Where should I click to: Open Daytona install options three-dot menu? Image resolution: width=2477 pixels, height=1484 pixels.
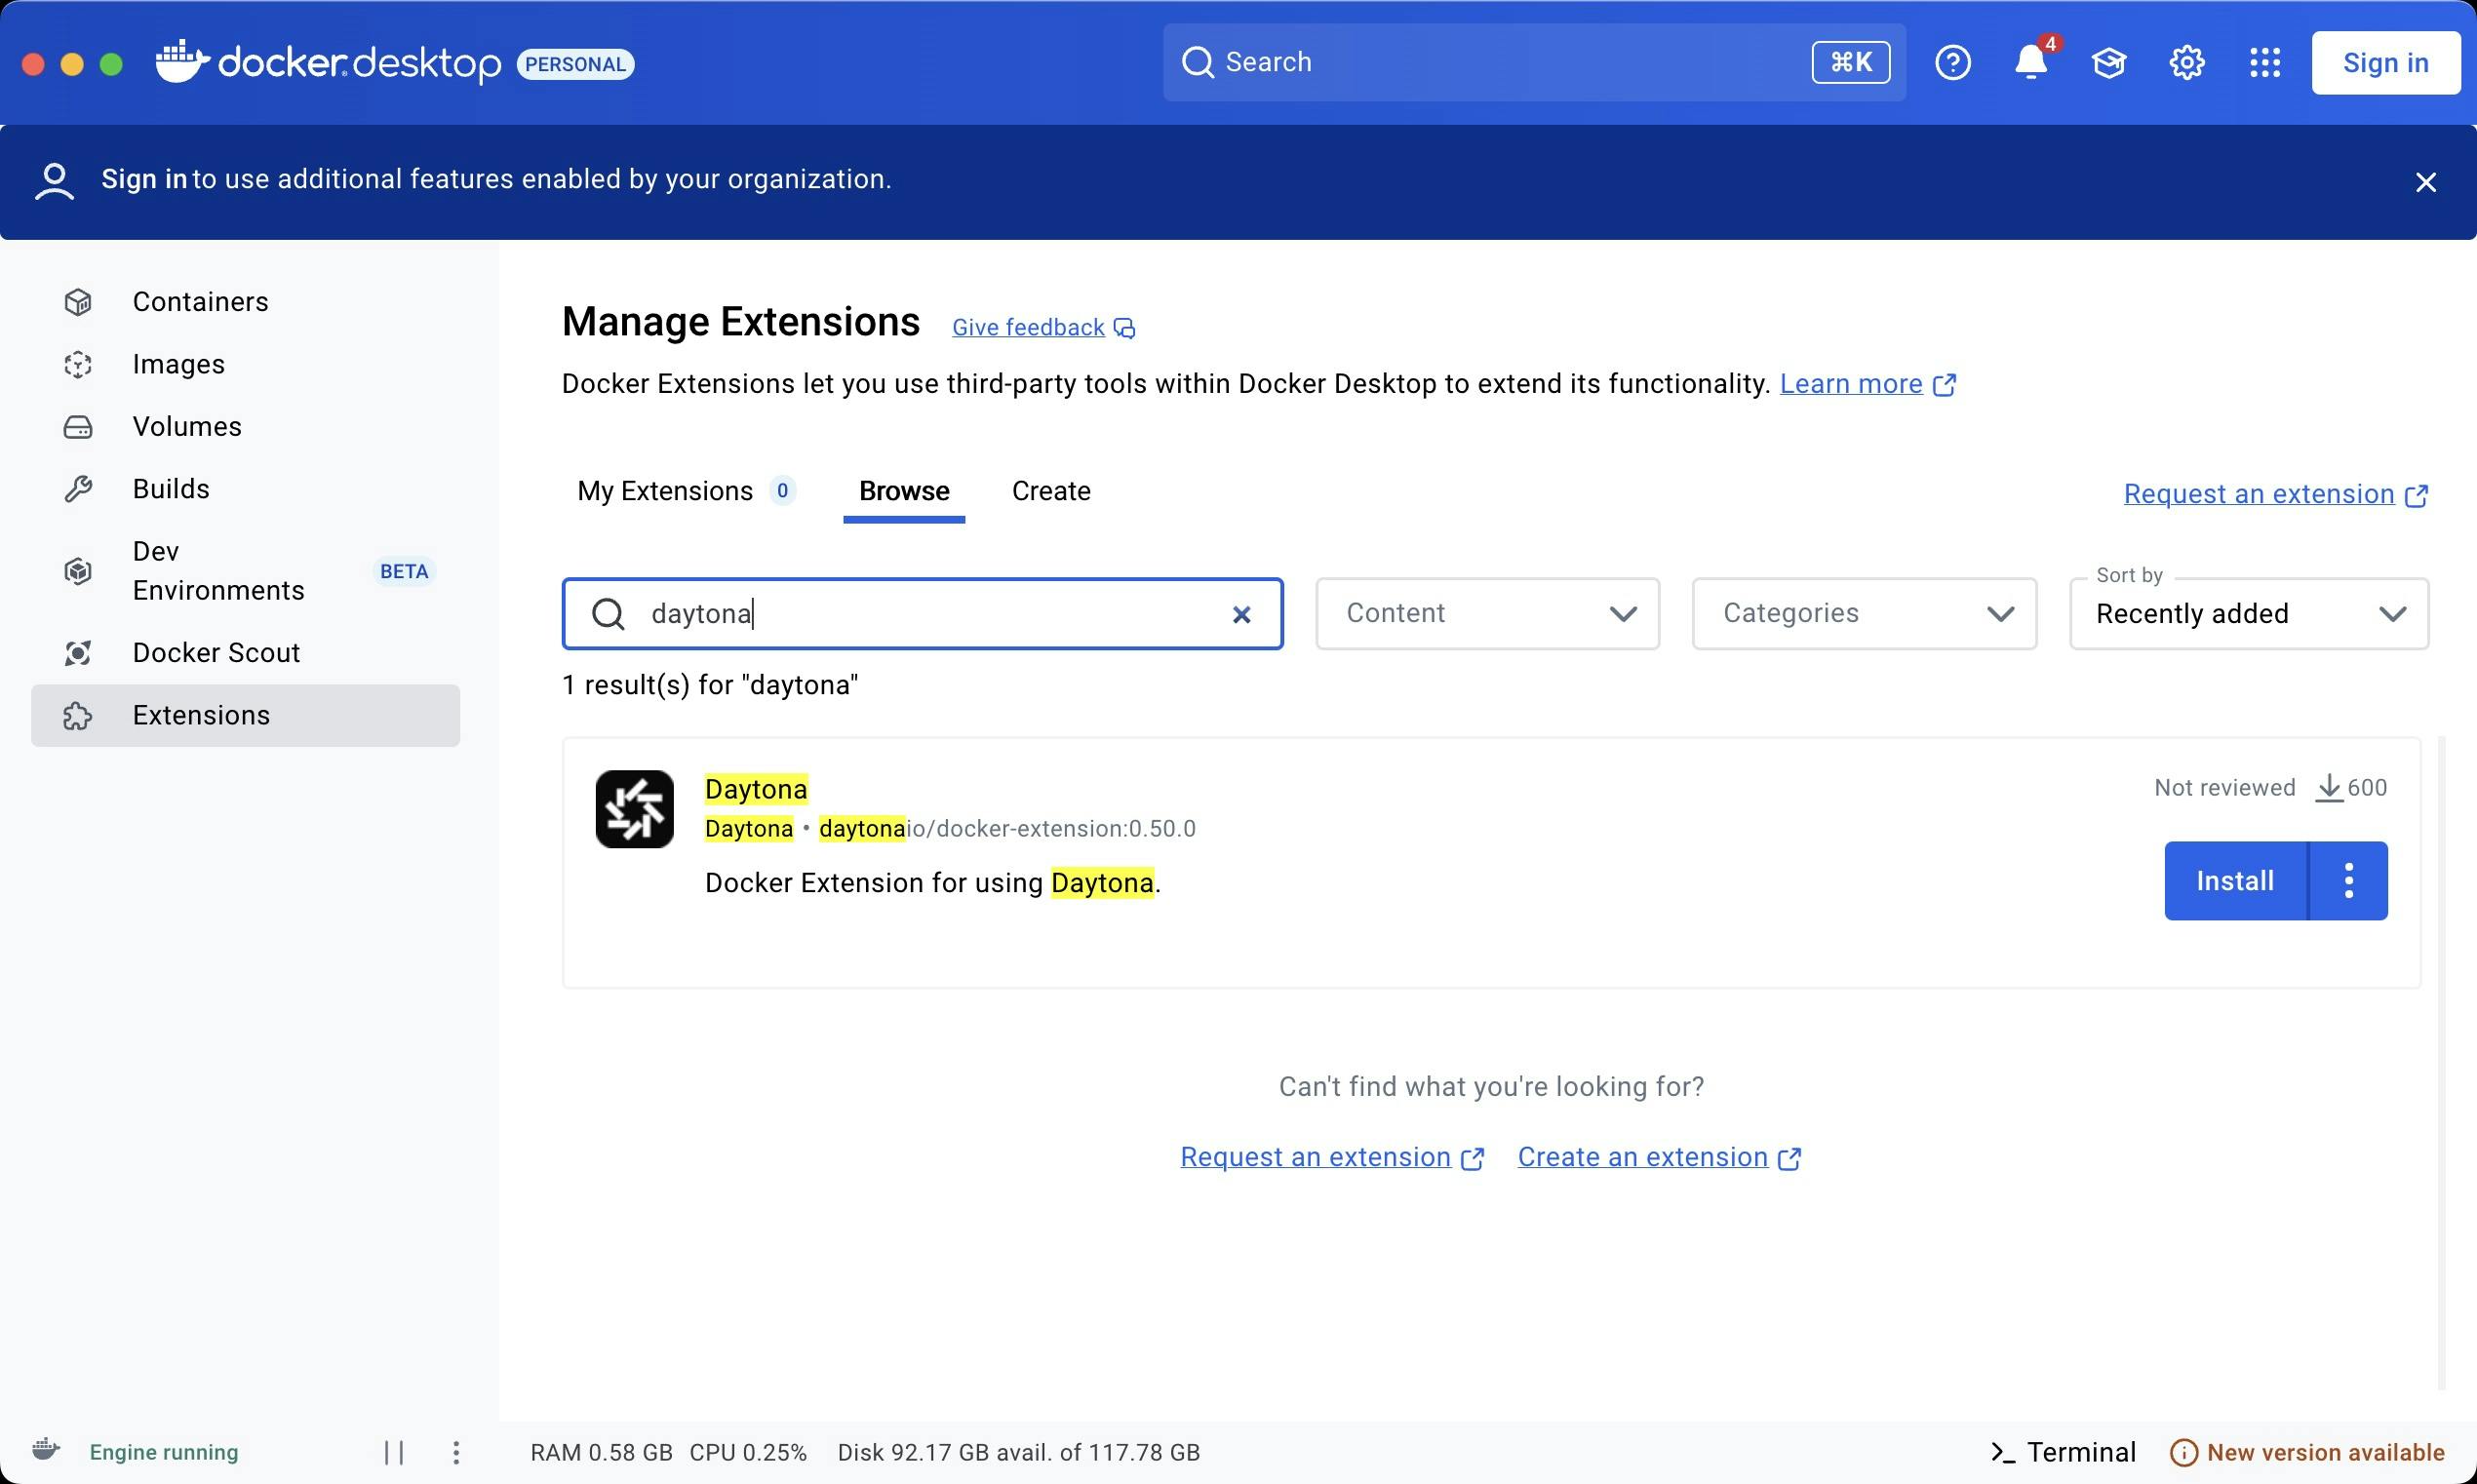(2349, 881)
